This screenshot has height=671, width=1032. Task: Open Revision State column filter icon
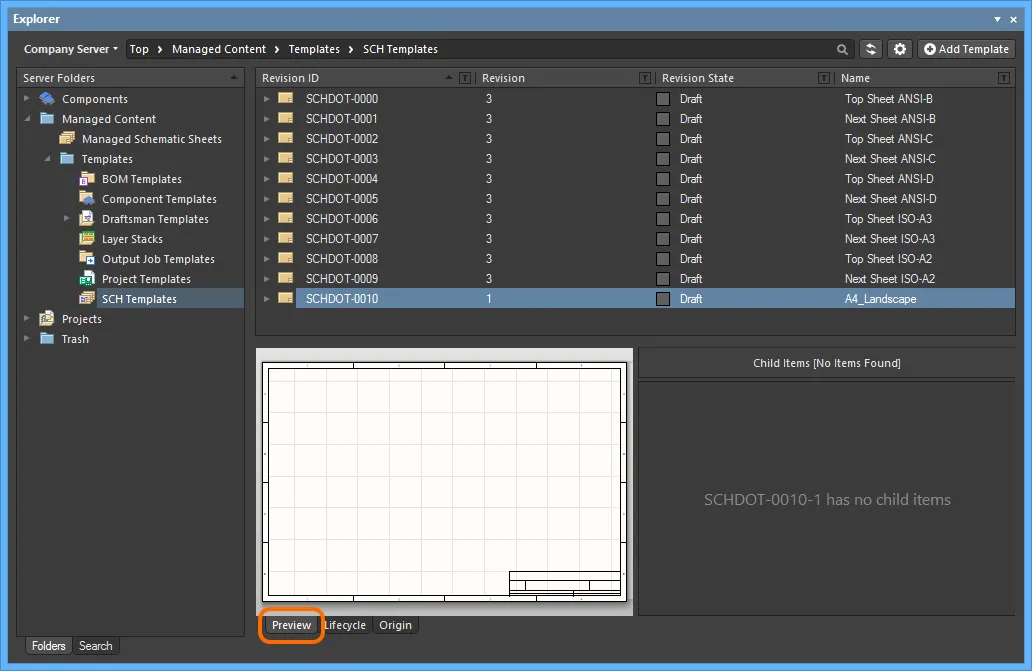[823, 78]
